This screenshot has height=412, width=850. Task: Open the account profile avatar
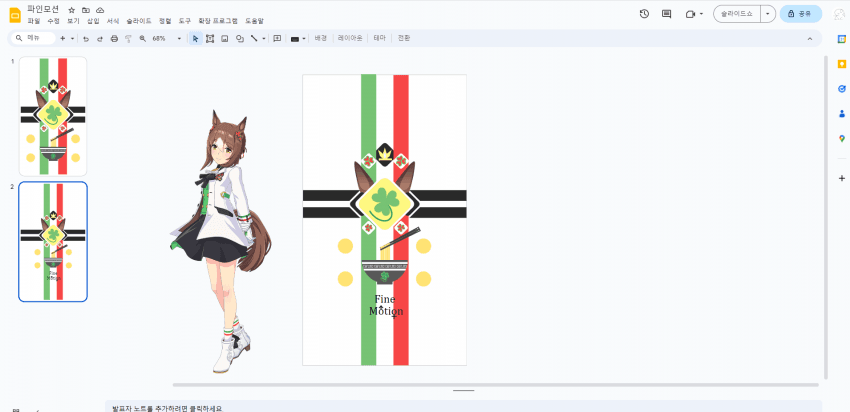[839, 15]
